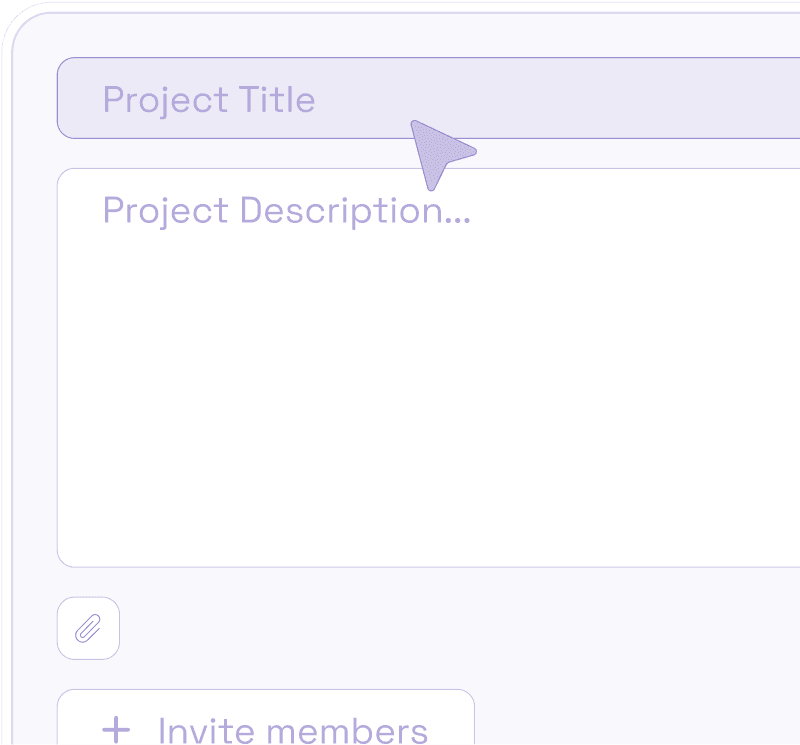Select the Project Description placeholder

[285, 210]
